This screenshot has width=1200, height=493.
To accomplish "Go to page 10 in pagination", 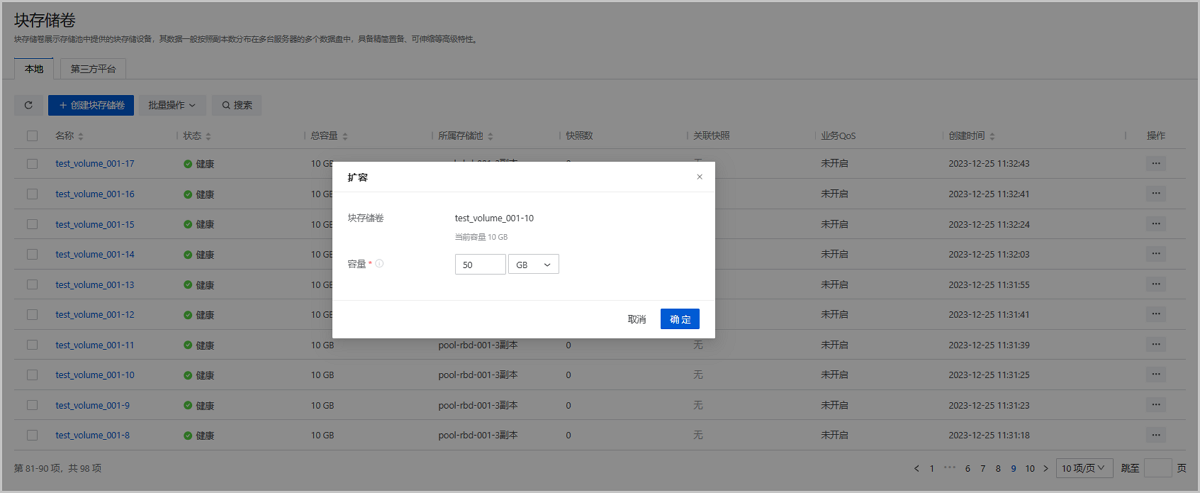I will (1030, 468).
